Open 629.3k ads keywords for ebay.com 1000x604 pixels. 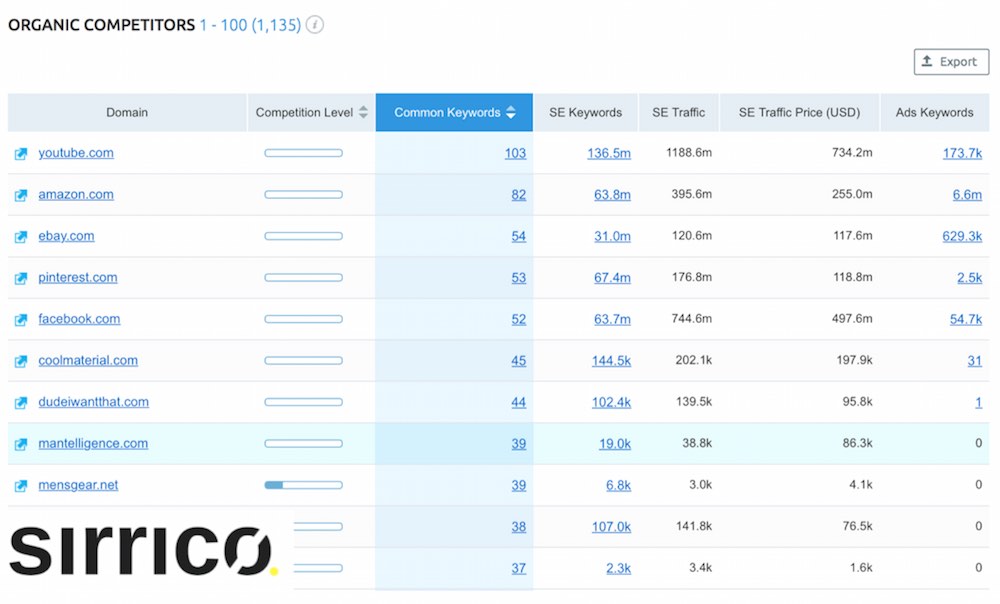(x=962, y=236)
